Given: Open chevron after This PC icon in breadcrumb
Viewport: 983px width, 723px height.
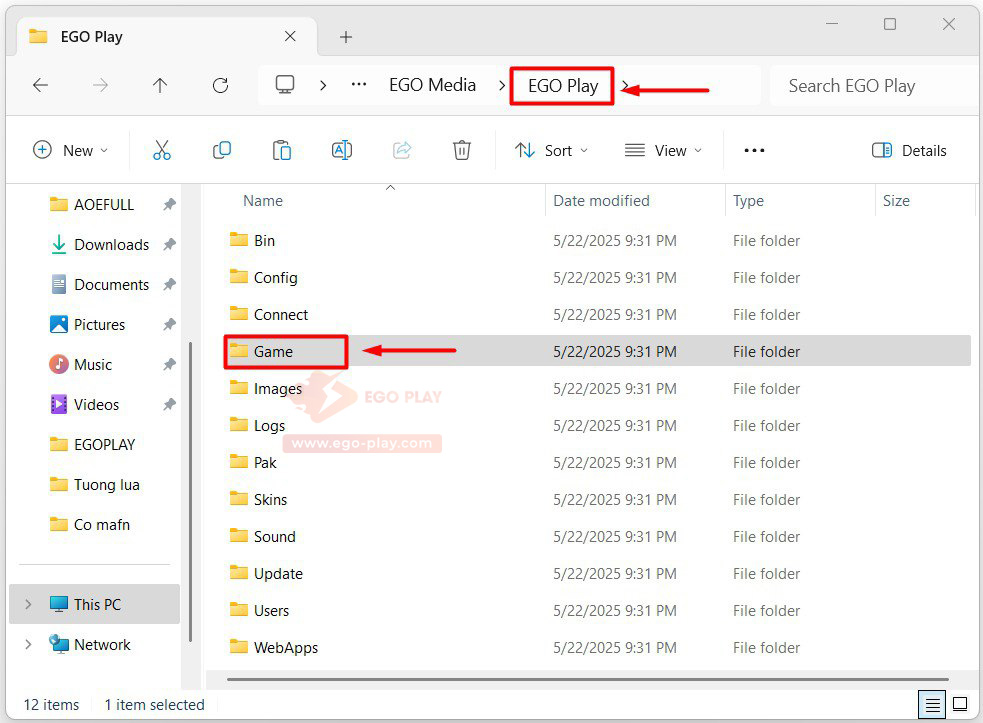Looking at the screenshot, I should [x=323, y=85].
